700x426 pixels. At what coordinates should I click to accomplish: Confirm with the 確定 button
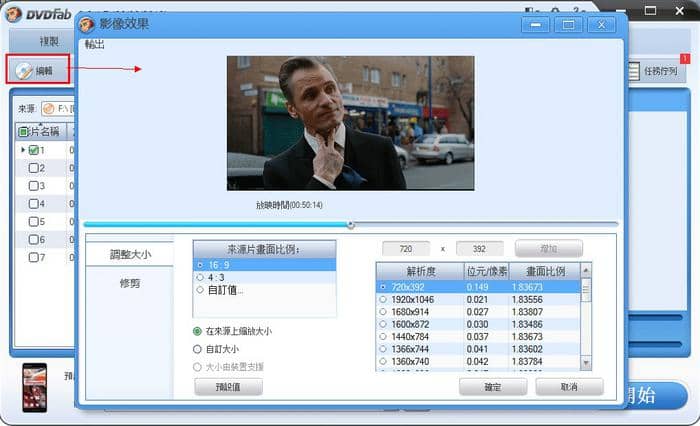[493, 387]
